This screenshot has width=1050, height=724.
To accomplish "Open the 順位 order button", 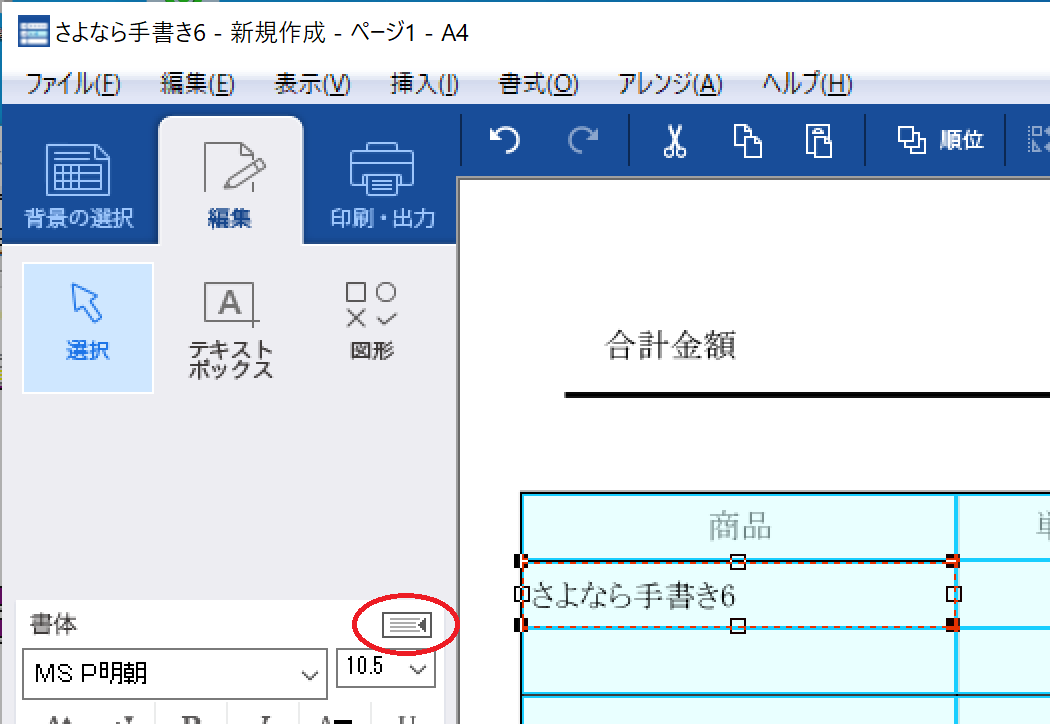I will click(940, 140).
